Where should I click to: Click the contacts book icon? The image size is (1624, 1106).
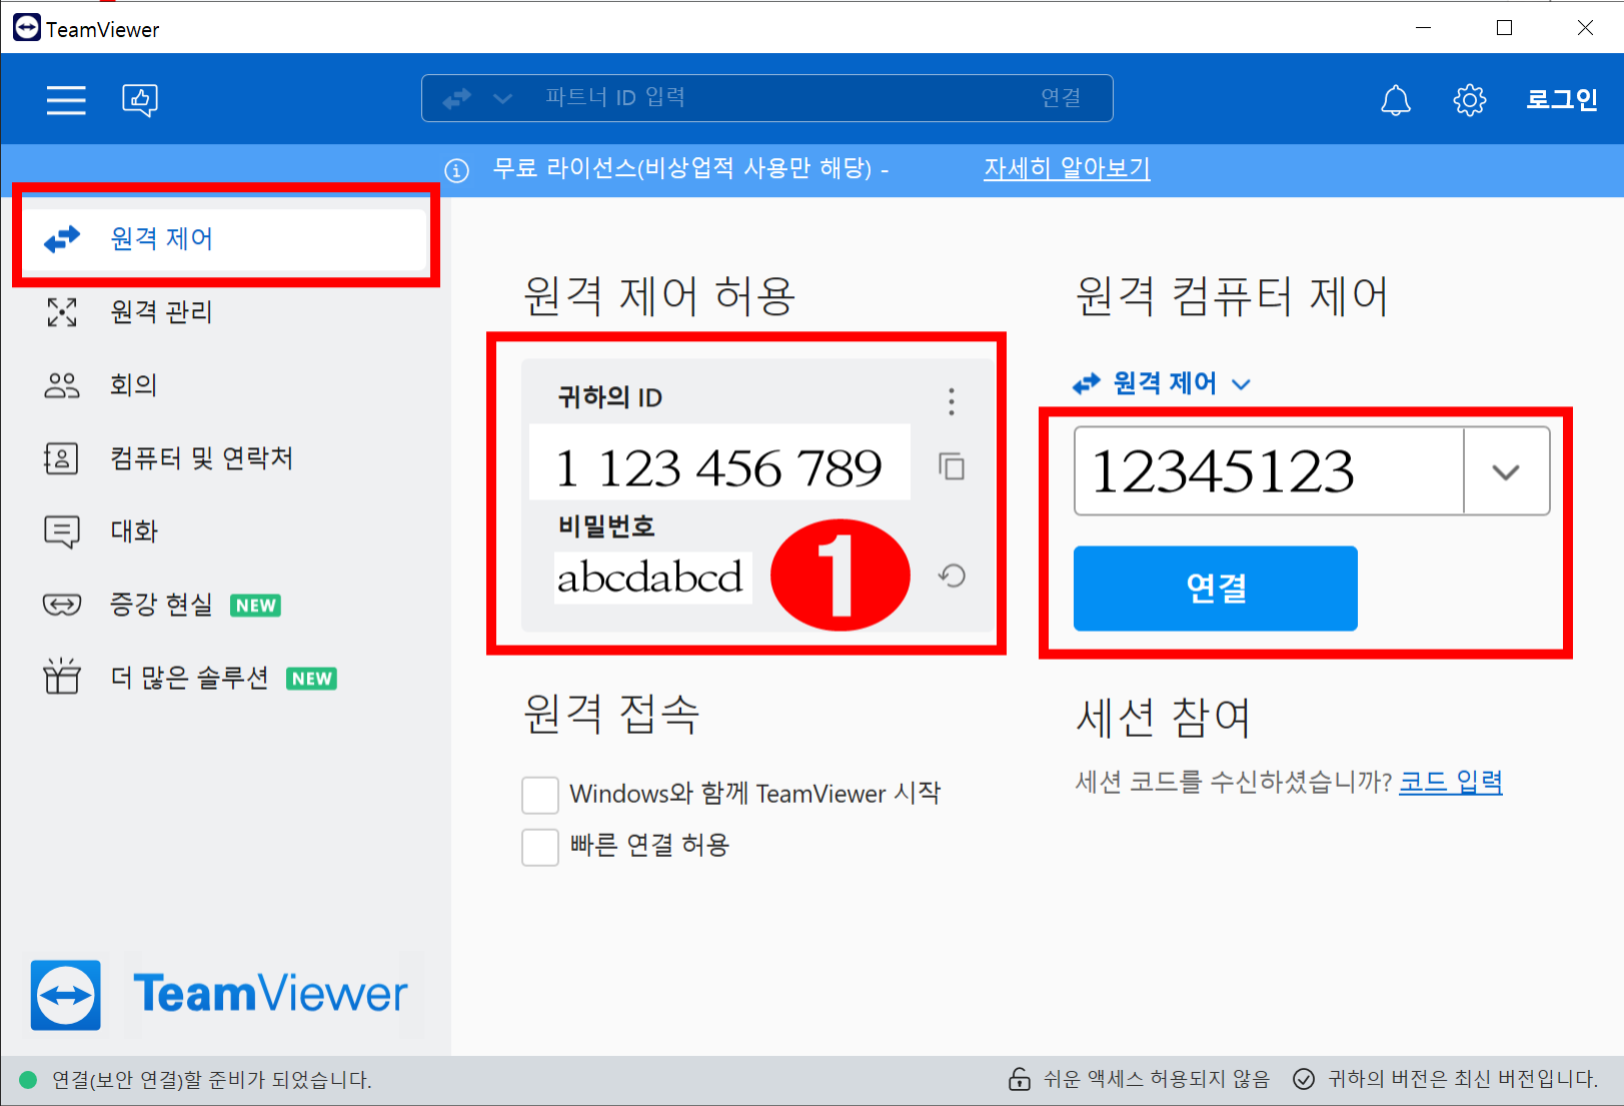pos(62,458)
